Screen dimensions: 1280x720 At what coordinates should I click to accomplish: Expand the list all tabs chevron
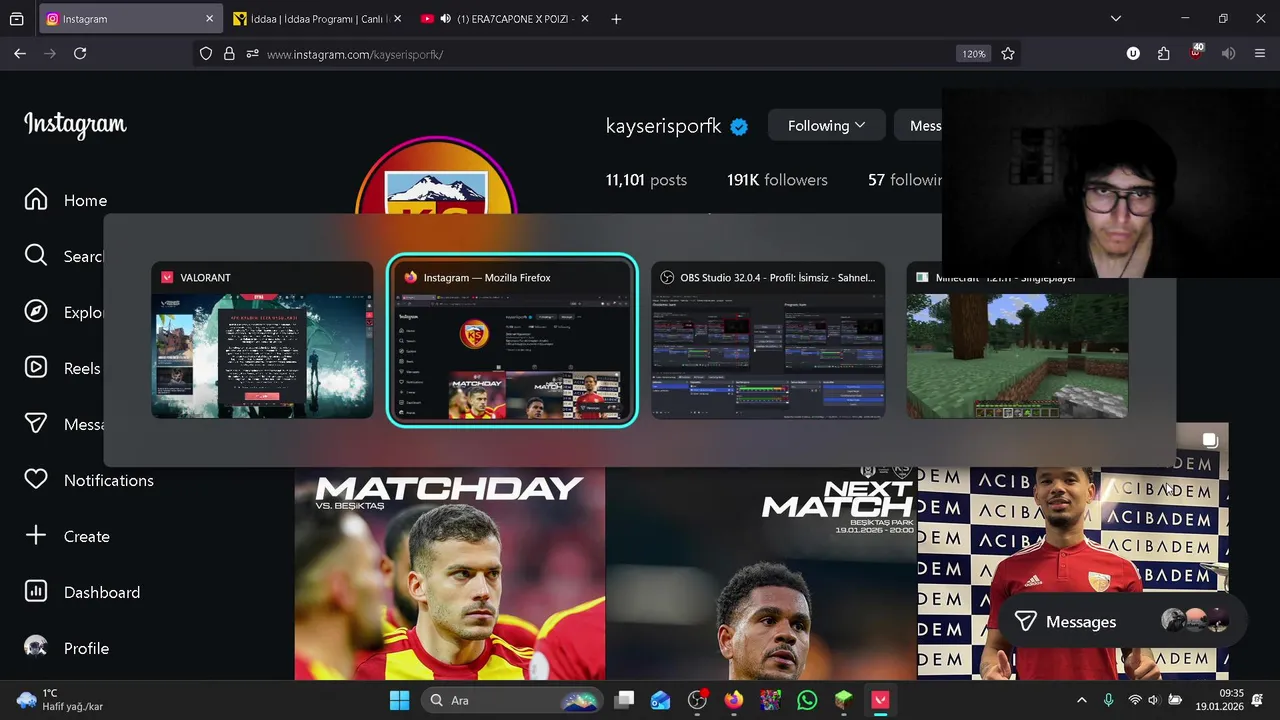click(1116, 19)
